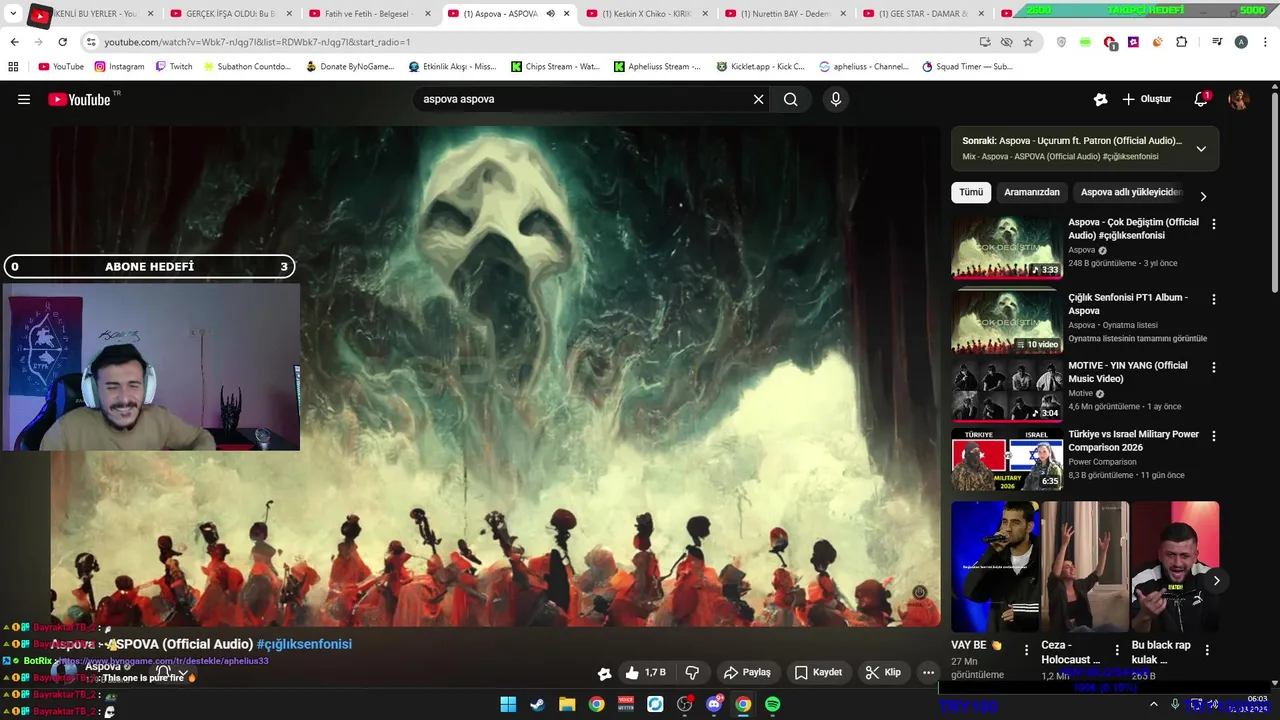1280x720 pixels.
Task: Open the Windows Start menu
Action: pos(508,704)
